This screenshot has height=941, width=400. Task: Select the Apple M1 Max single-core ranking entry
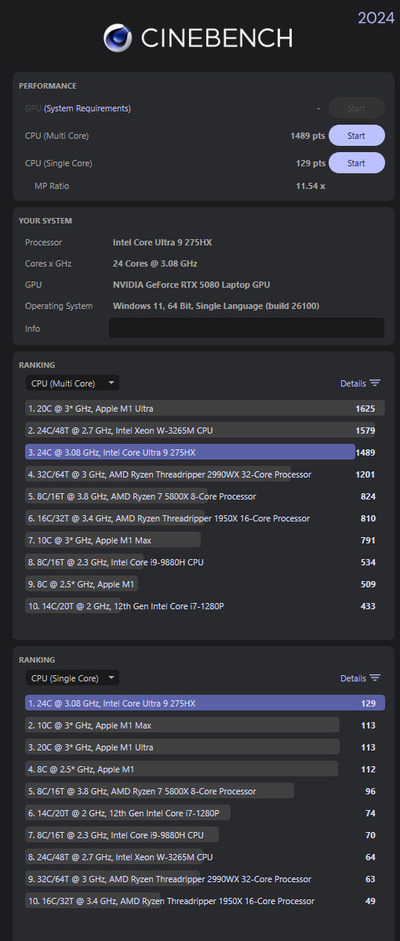(x=204, y=726)
